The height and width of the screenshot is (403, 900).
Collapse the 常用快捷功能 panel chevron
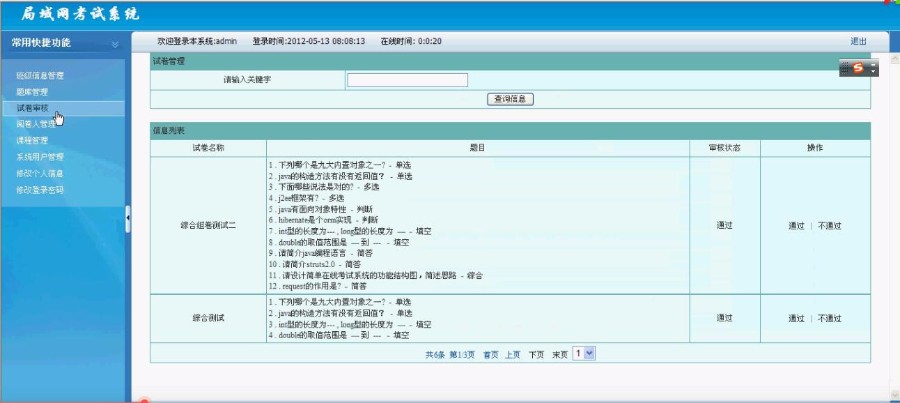115,44
